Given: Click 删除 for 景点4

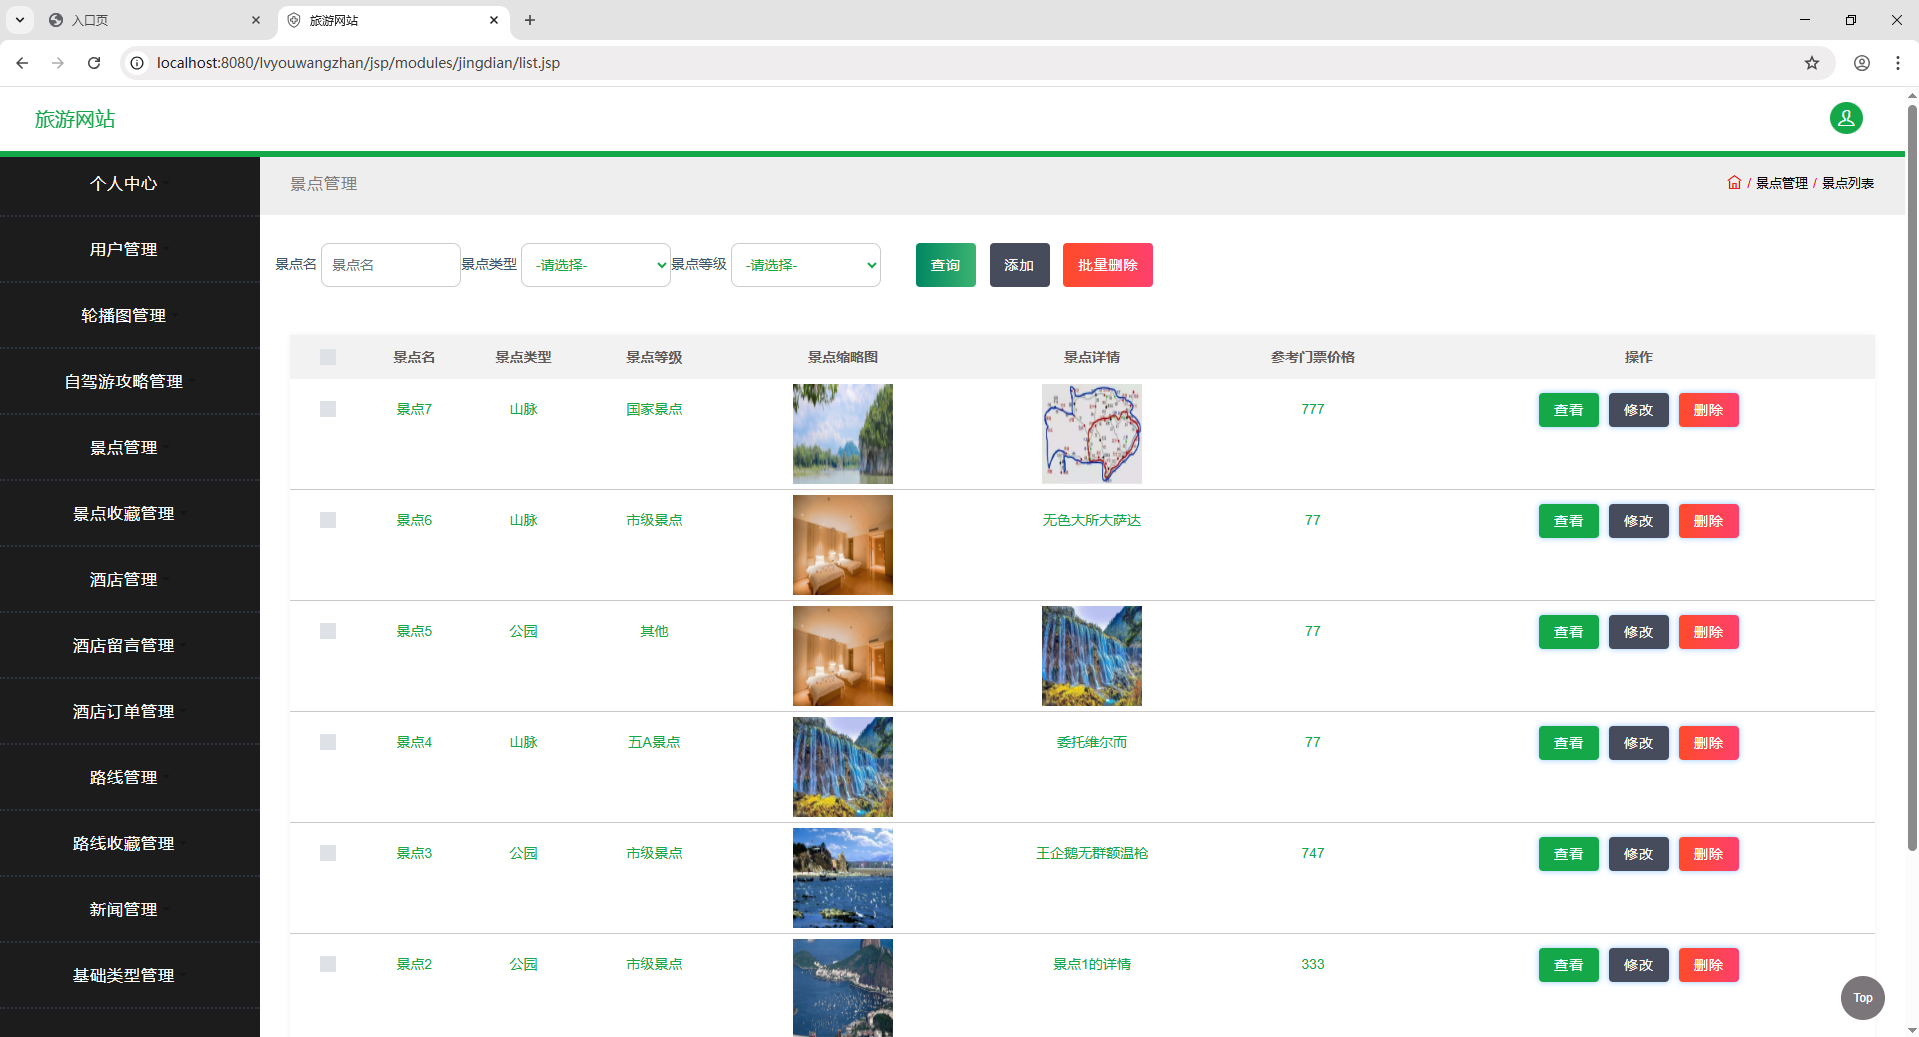Looking at the screenshot, I should click(x=1708, y=743).
